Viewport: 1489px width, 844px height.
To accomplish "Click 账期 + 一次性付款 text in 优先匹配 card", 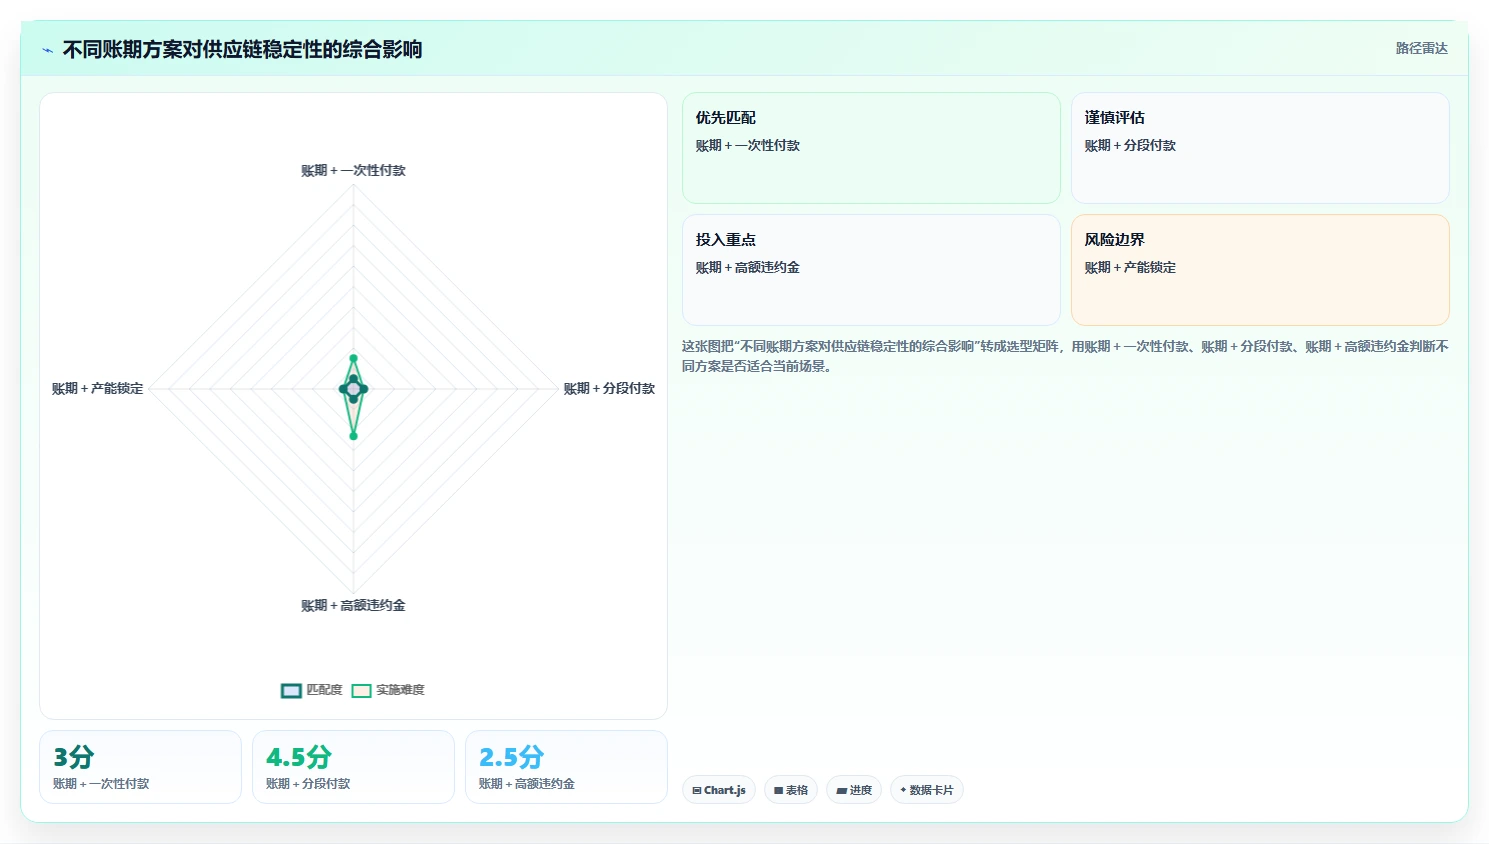I will [748, 146].
